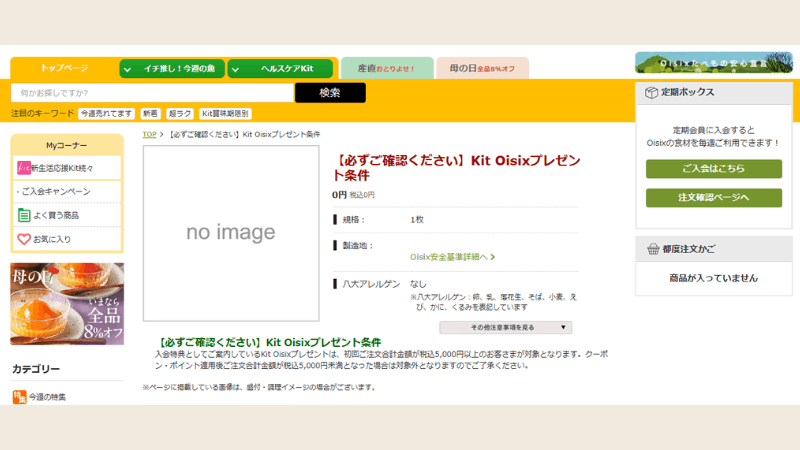Focus the 何かお探しですか search field
This screenshot has height=450, width=800.
[x=152, y=93]
